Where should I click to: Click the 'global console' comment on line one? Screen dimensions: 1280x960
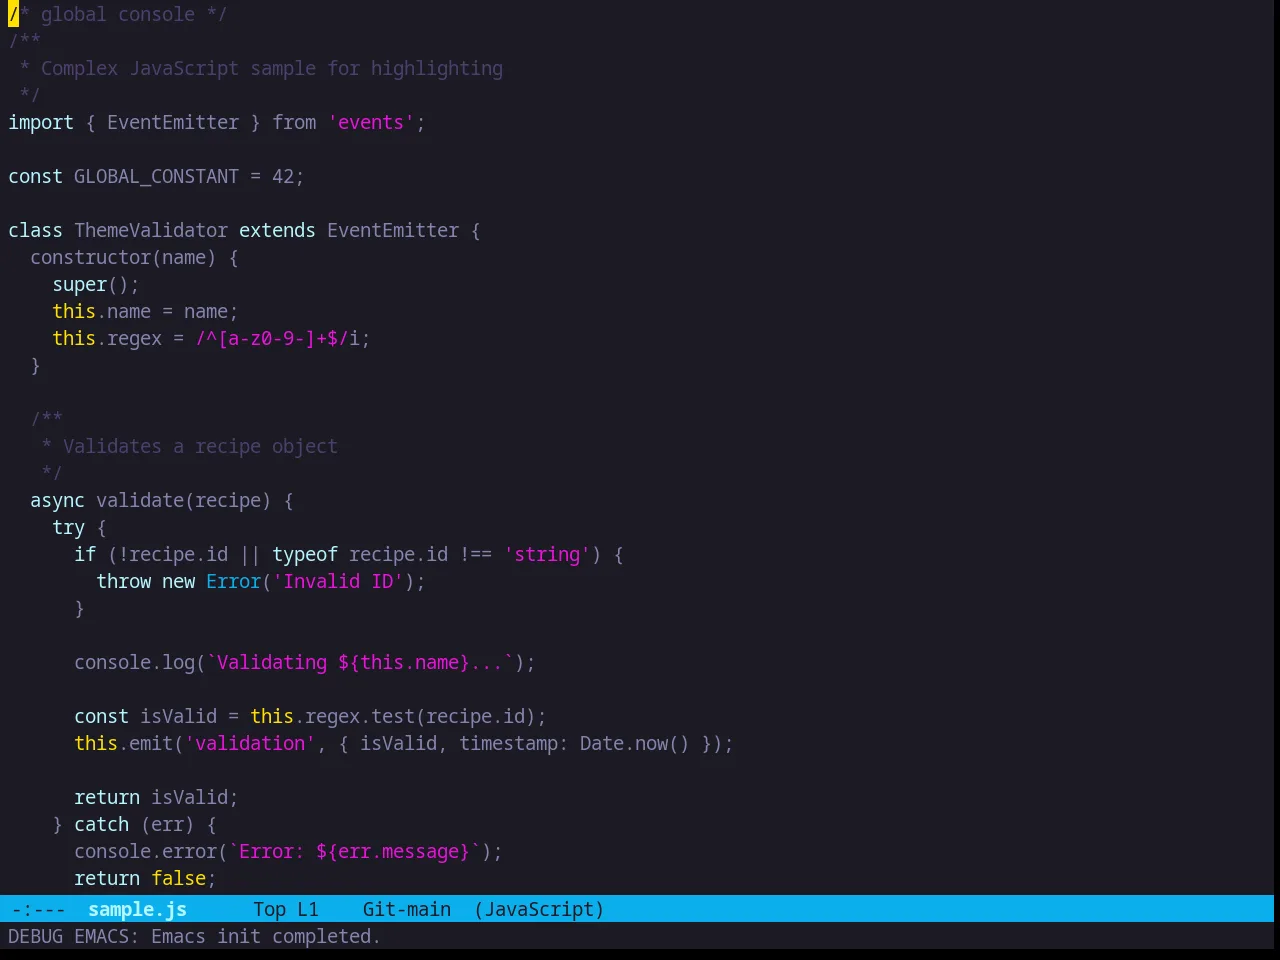coord(118,14)
